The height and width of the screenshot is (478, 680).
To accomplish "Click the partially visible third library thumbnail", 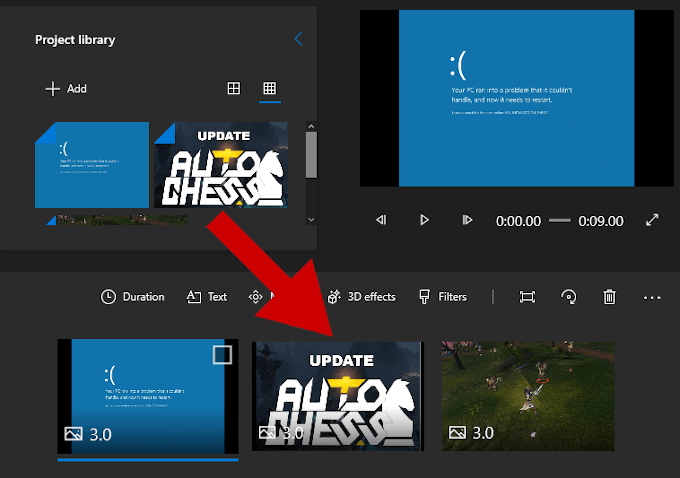I will tap(117, 220).
